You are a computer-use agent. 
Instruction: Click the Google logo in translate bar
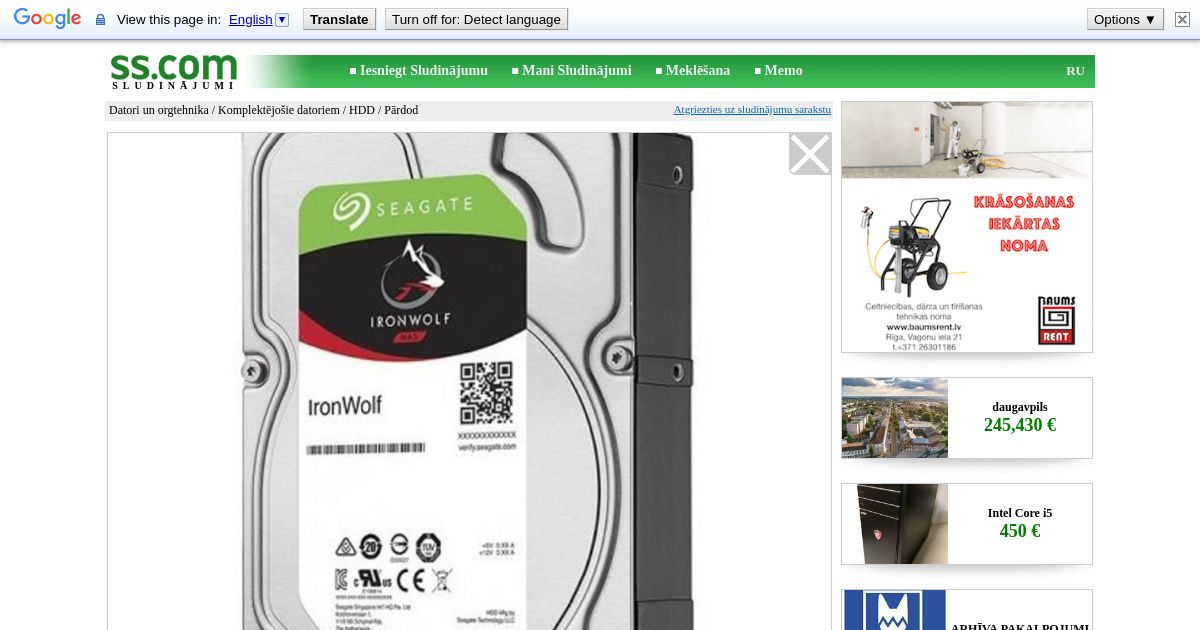coord(47,19)
